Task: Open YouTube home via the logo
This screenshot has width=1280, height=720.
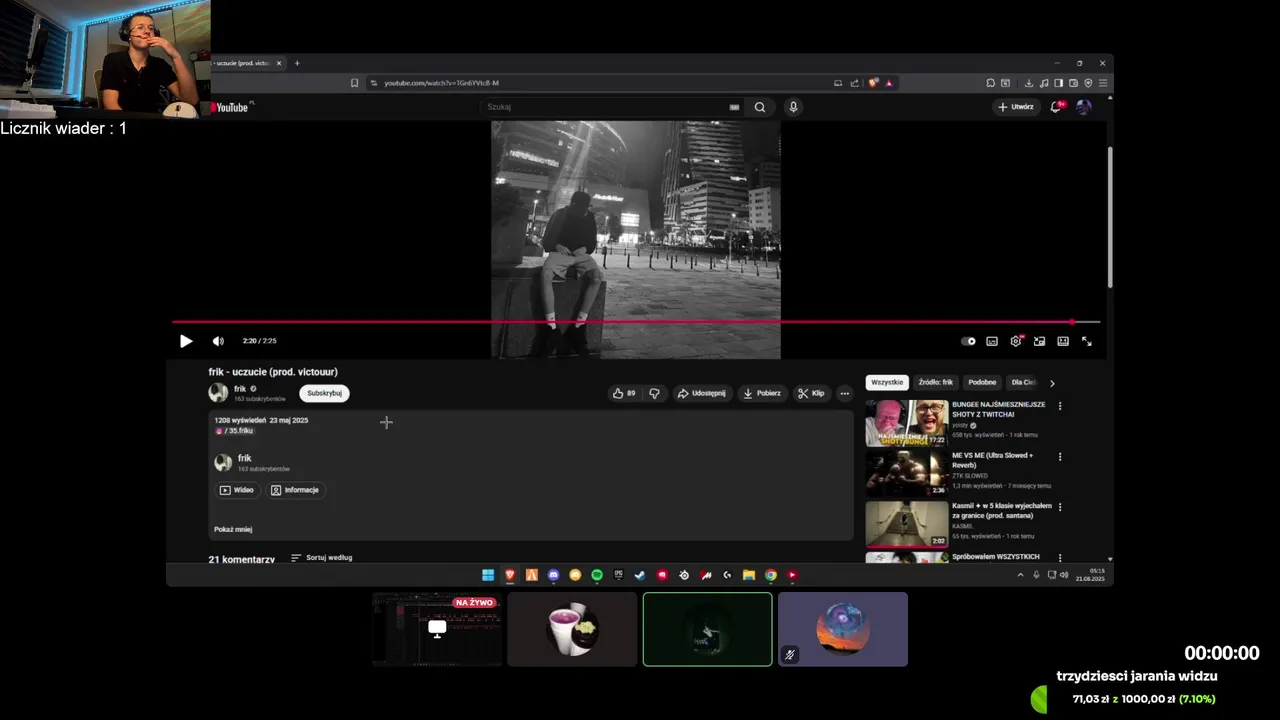Action: tap(230, 107)
